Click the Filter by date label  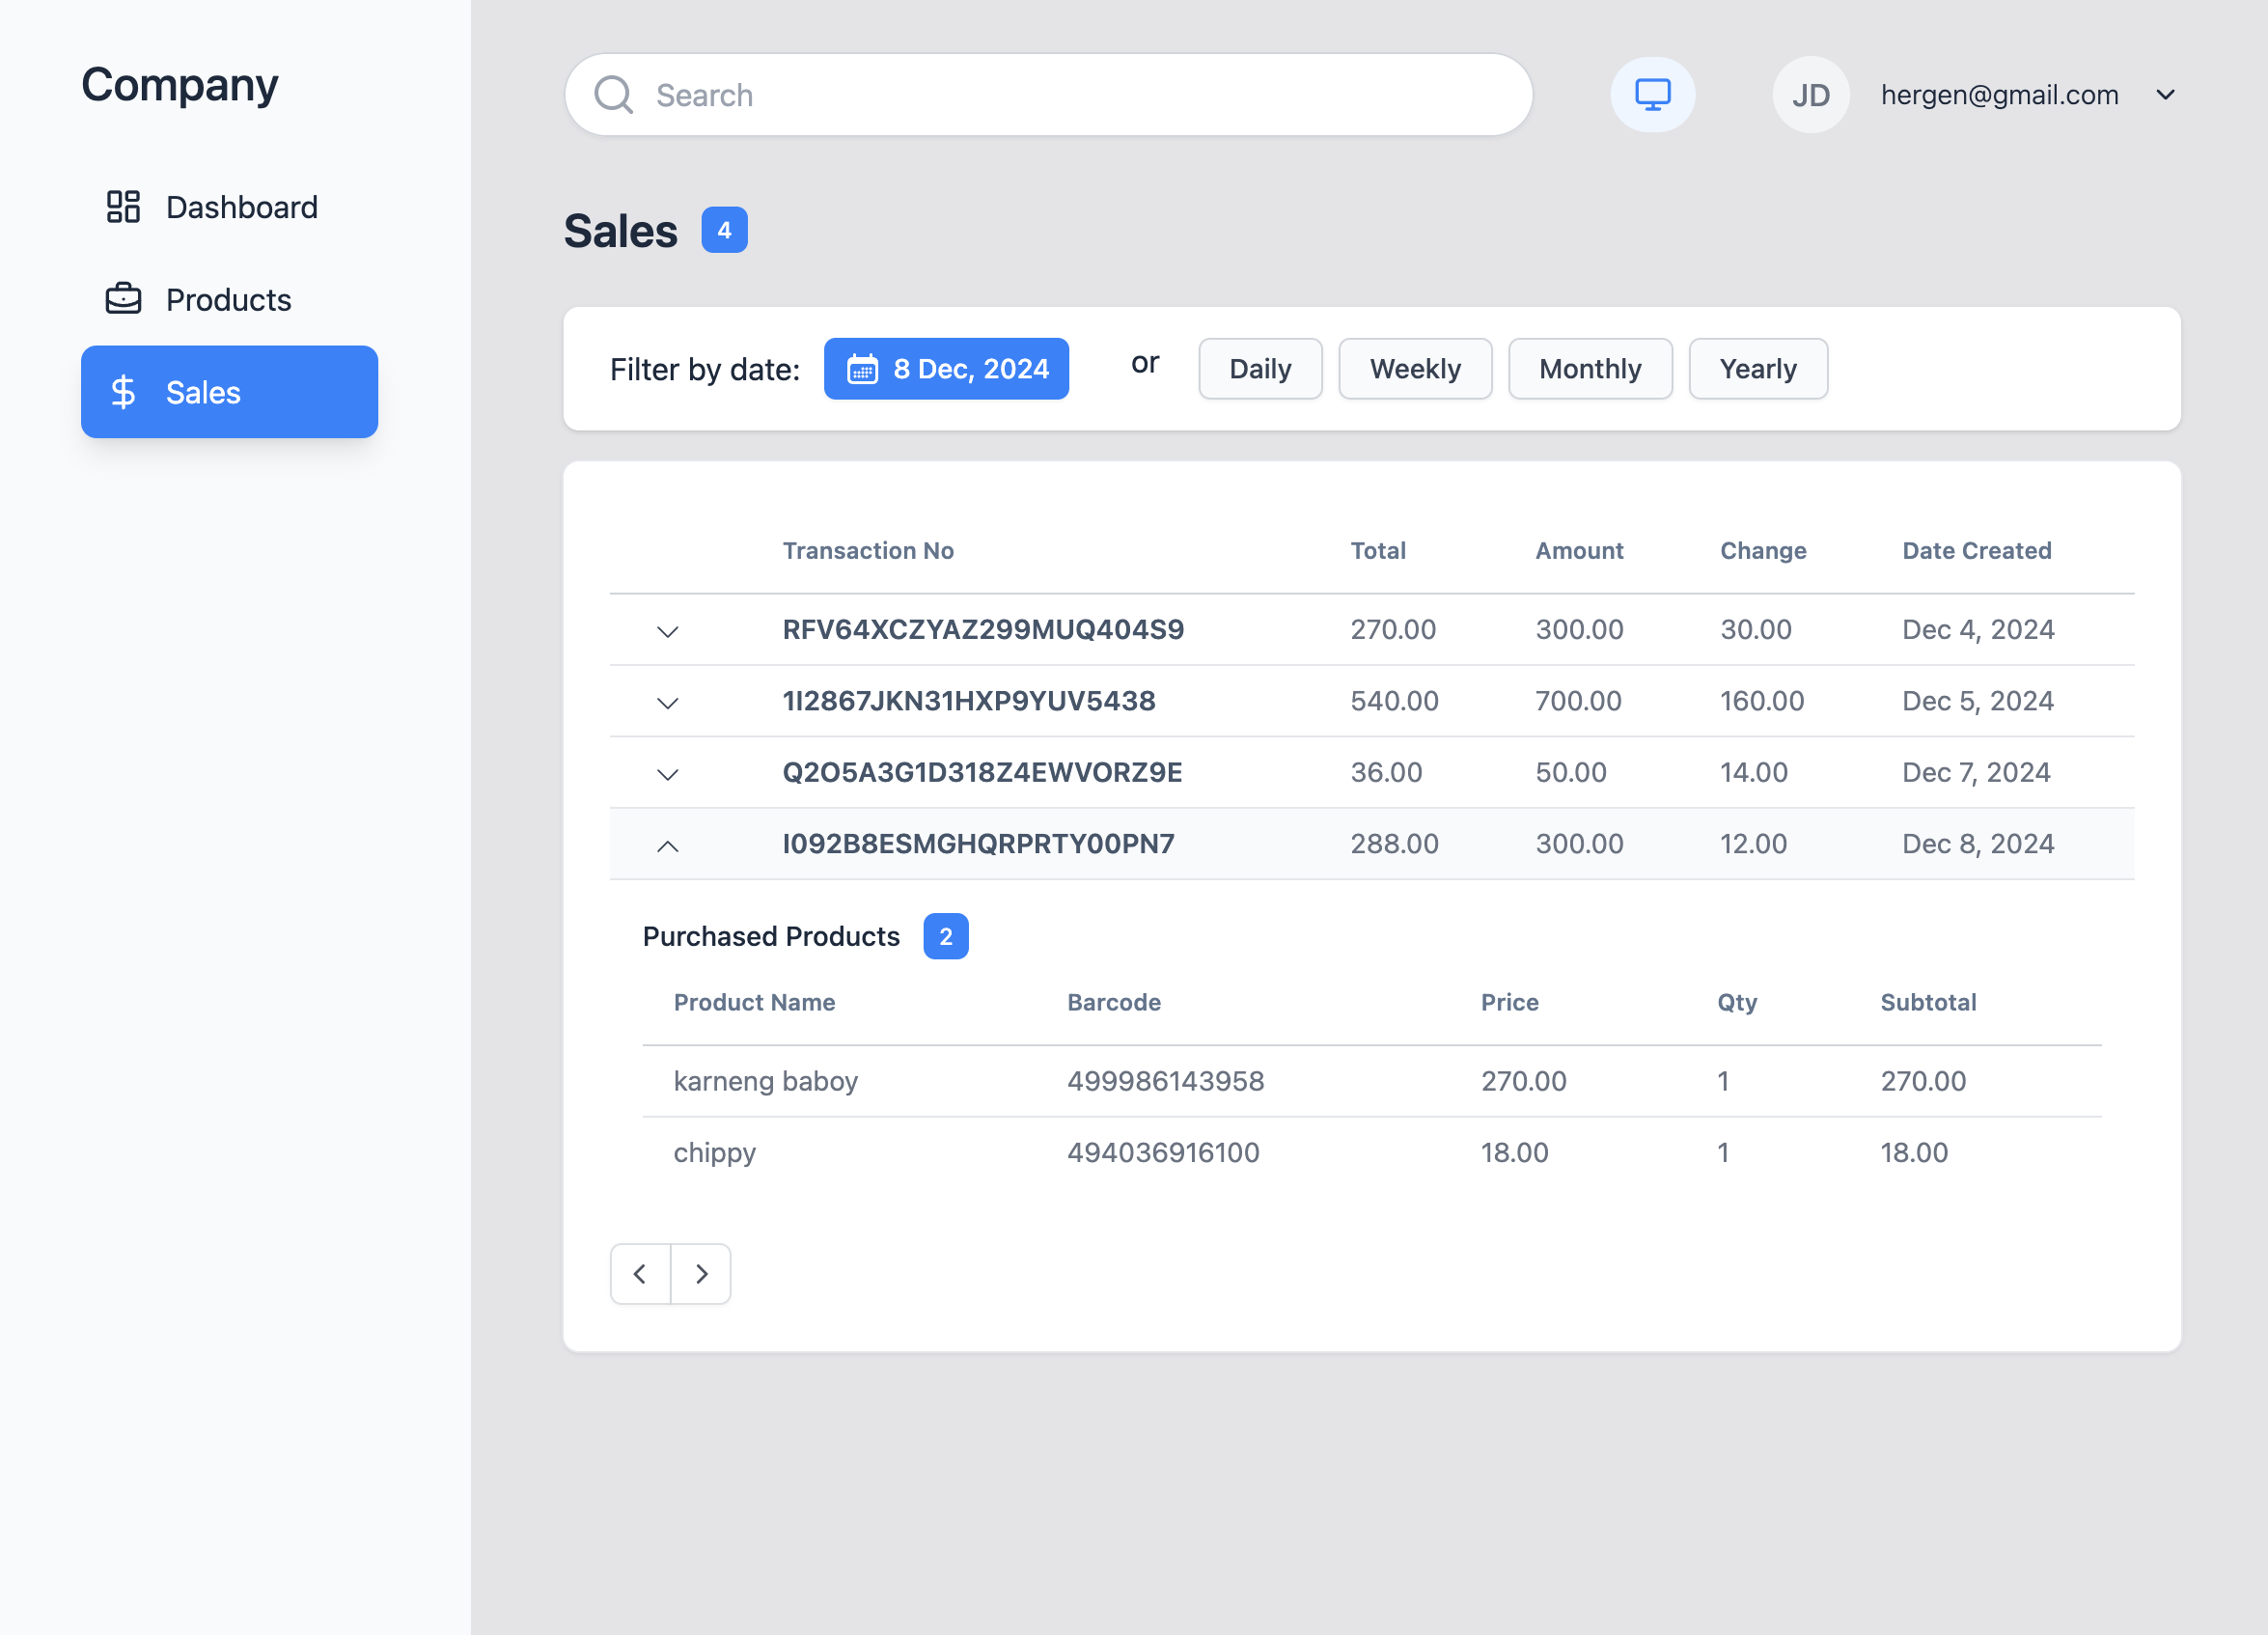[x=705, y=369]
